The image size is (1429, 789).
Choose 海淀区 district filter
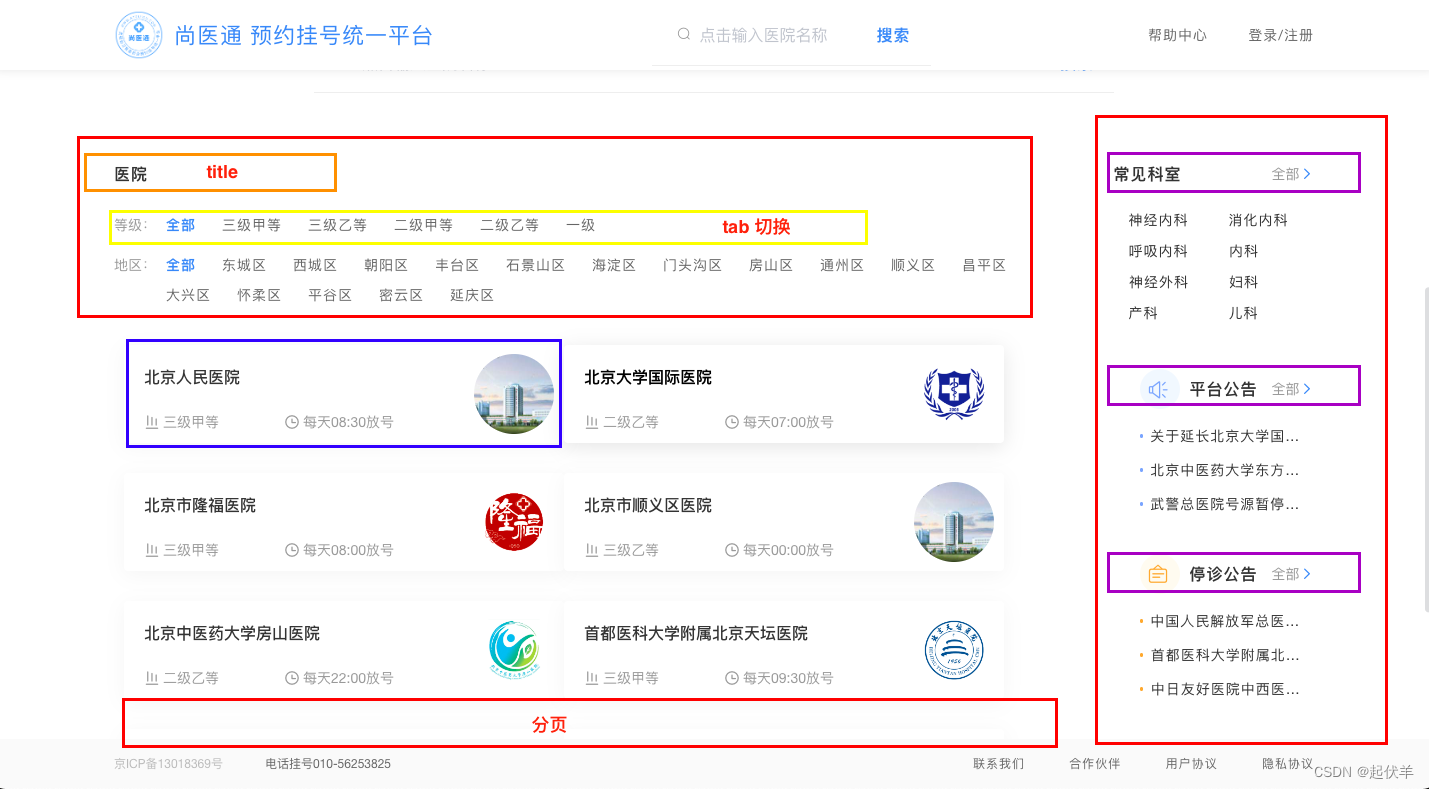(614, 265)
